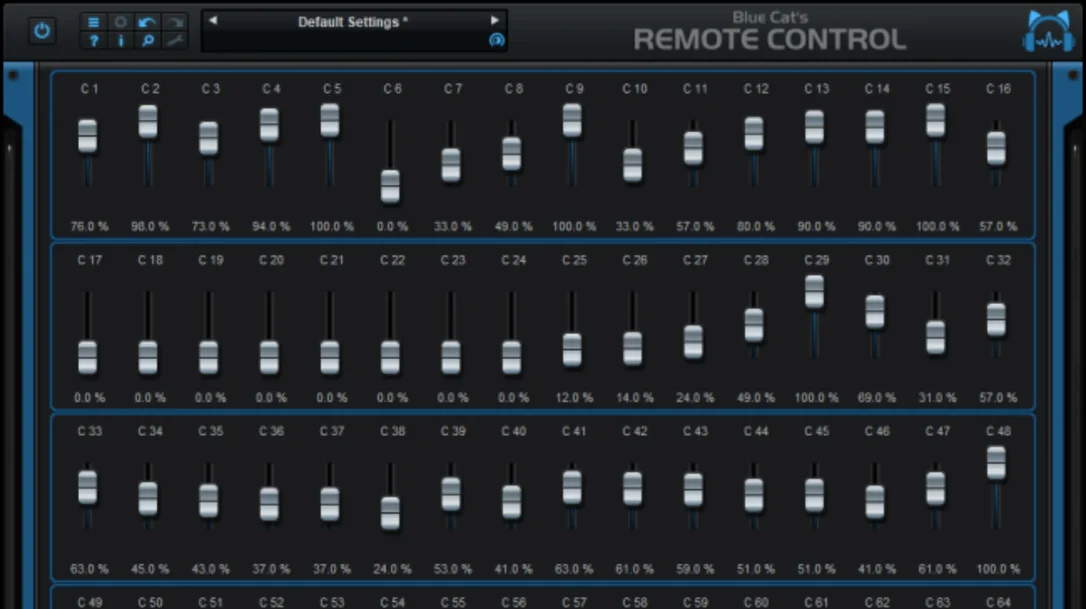This screenshot has width=1086, height=609.
Task: Click the REMOTE CONTROL title text
Action: pyautogui.click(x=769, y=39)
